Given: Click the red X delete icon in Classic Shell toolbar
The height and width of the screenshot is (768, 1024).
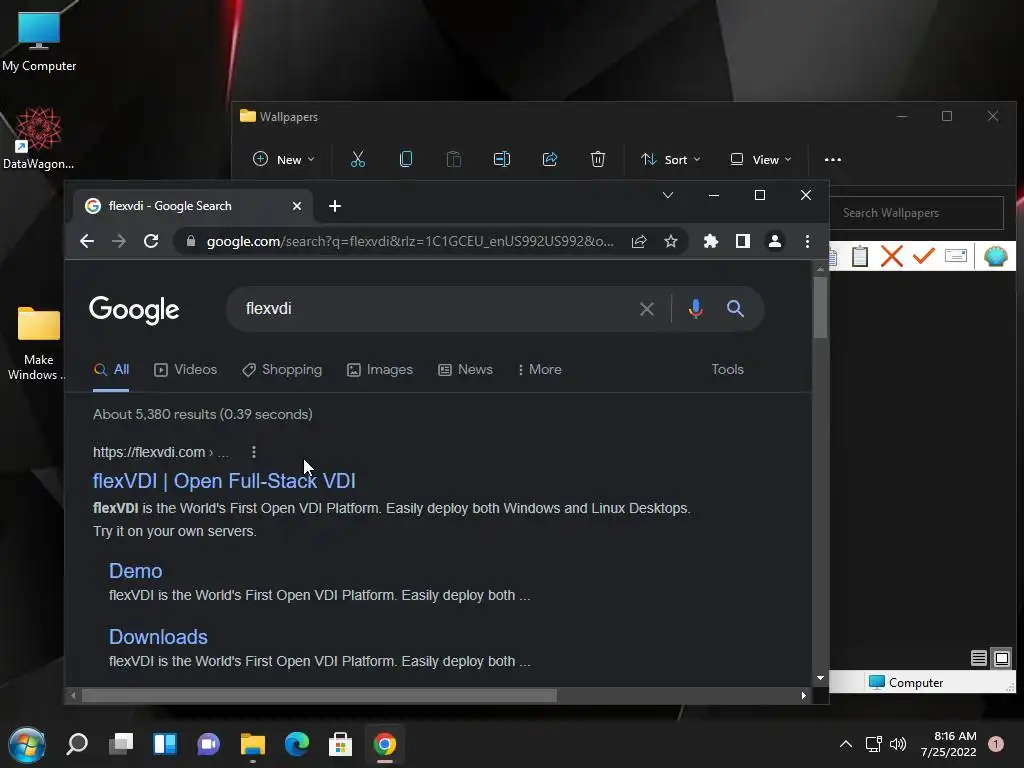Looking at the screenshot, I should pos(891,256).
